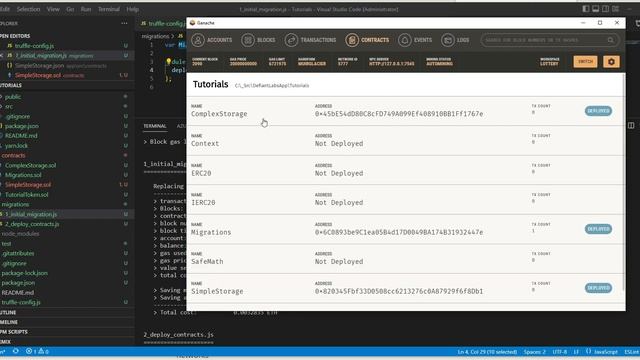Click Migrations contract address text
The image size is (640, 360).
399,232
